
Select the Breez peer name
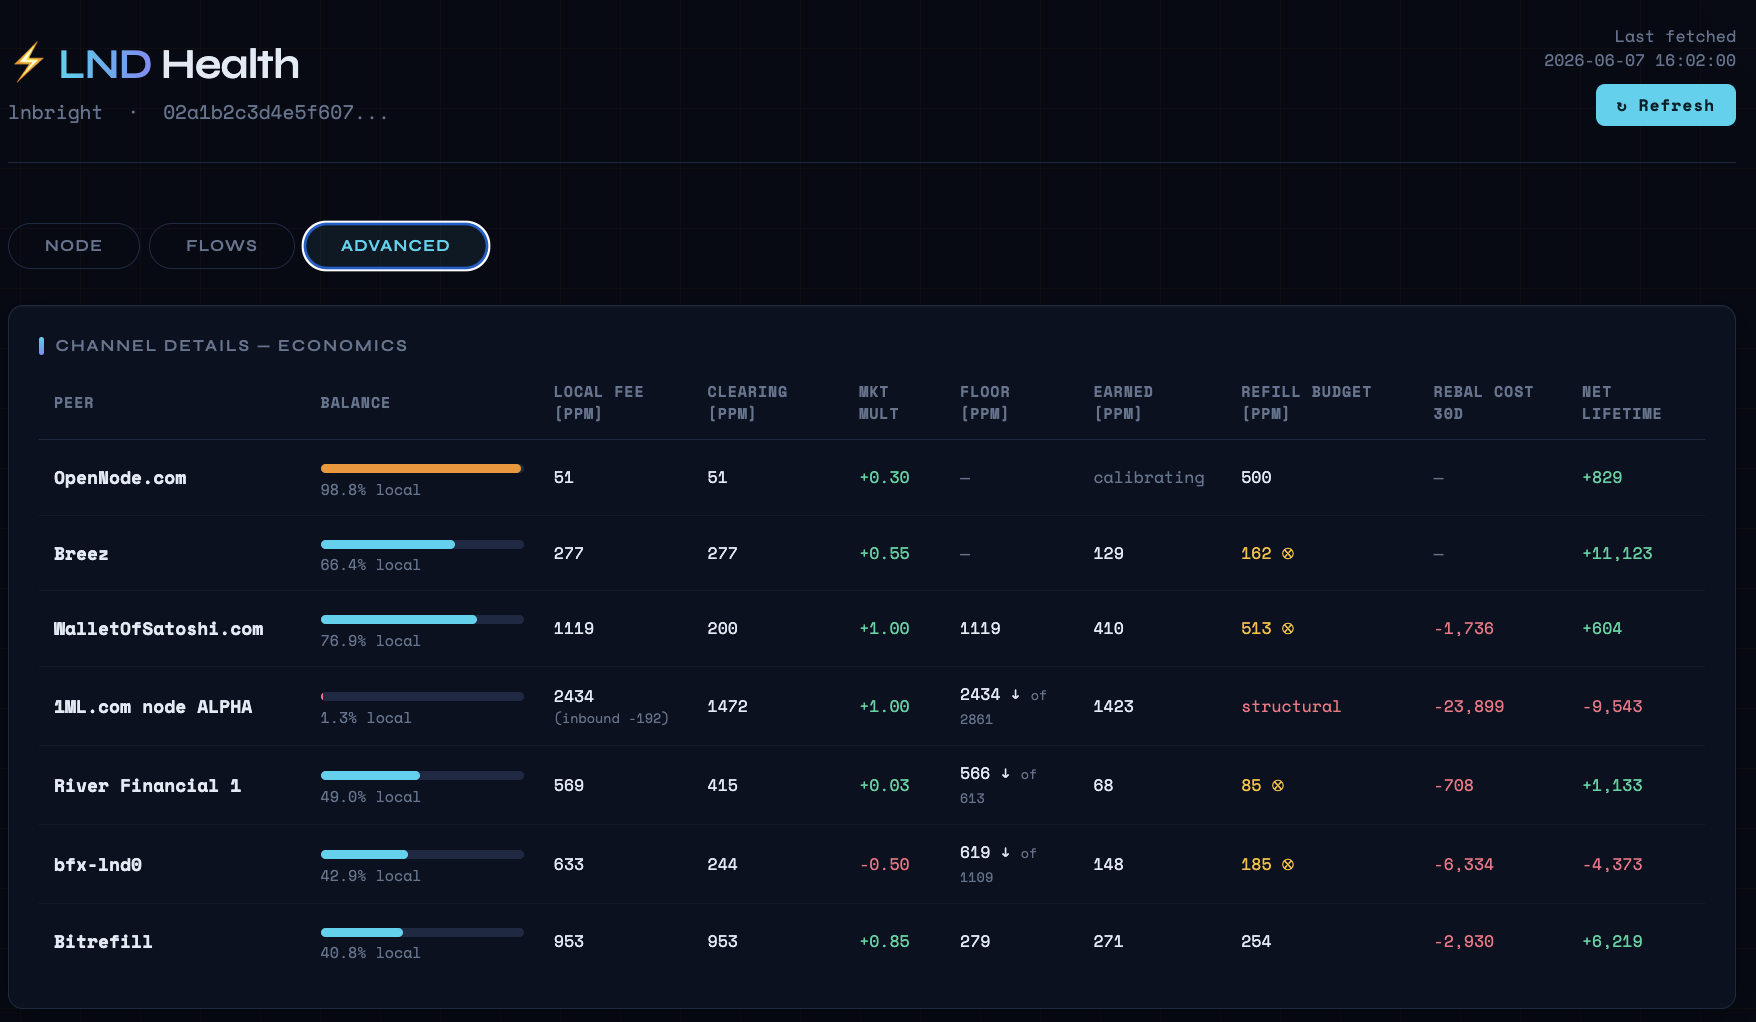click(81, 554)
